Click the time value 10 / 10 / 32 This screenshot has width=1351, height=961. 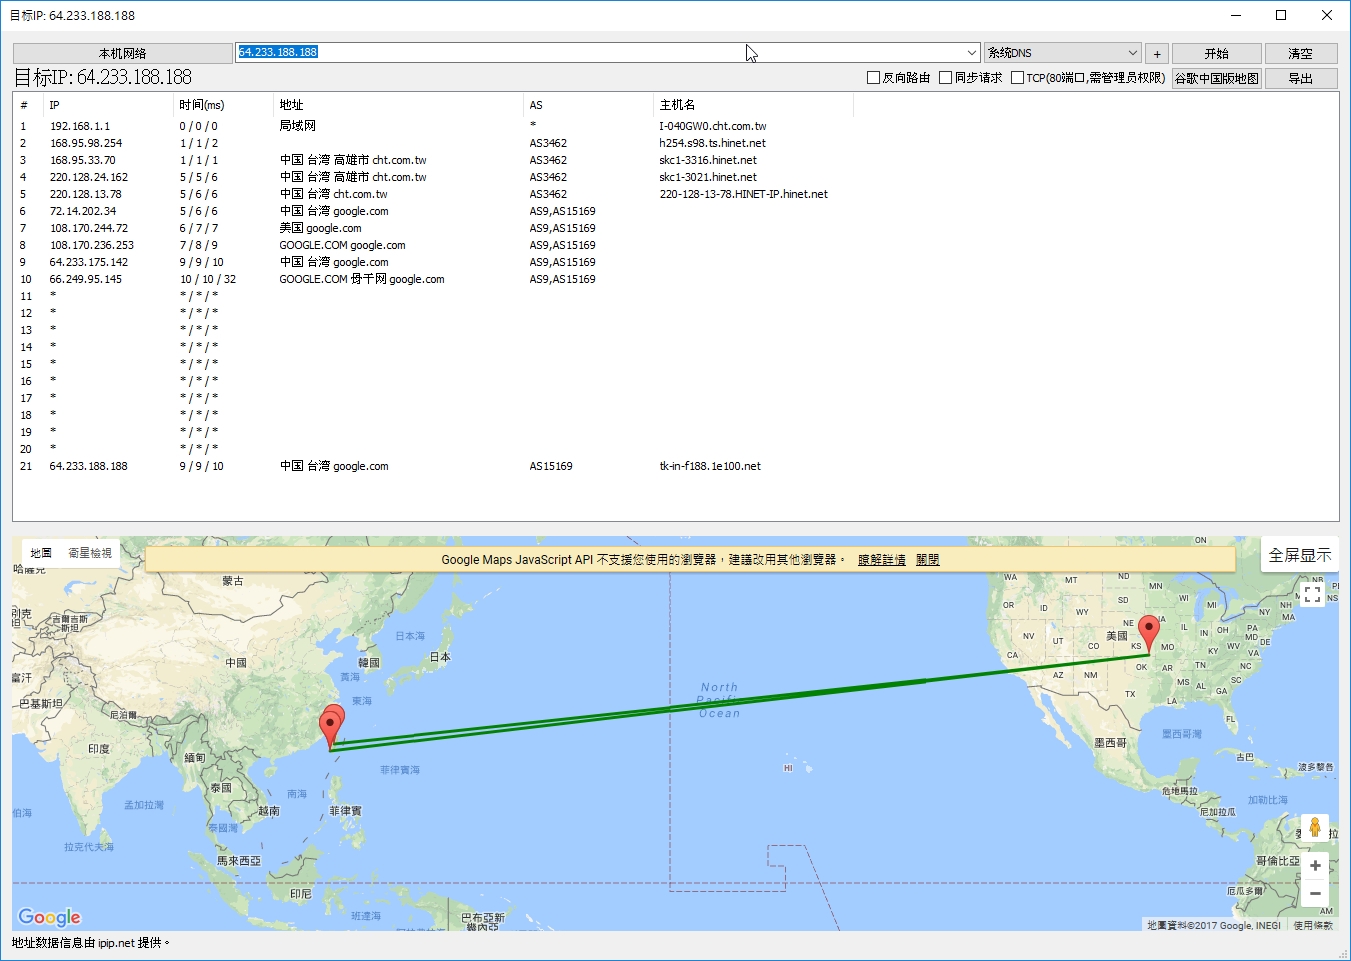pyautogui.click(x=208, y=279)
